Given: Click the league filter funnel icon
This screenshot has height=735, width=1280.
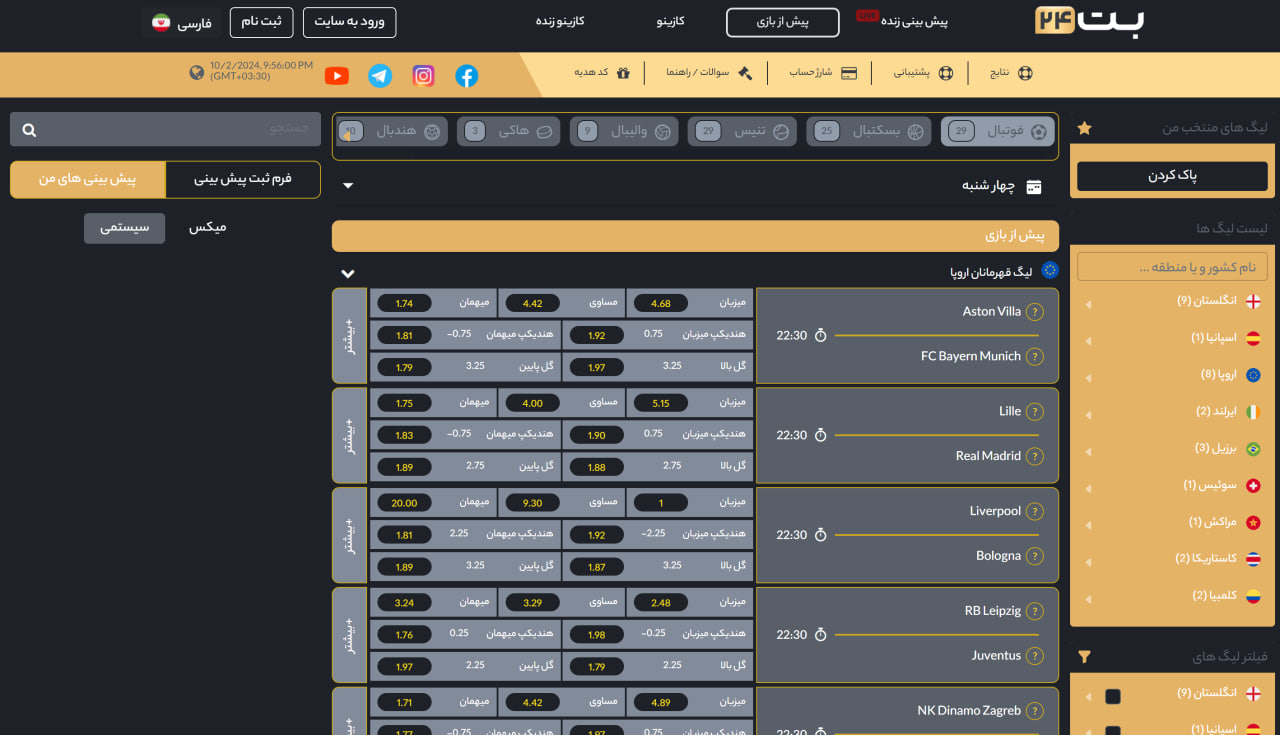Looking at the screenshot, I should (x=1084, y=657).
